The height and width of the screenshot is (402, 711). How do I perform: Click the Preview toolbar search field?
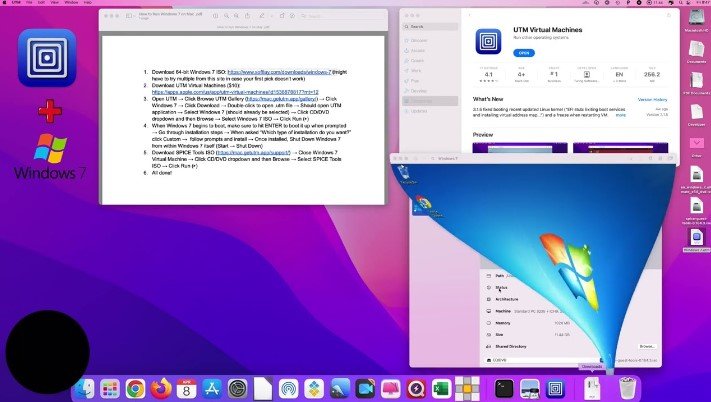341,16
